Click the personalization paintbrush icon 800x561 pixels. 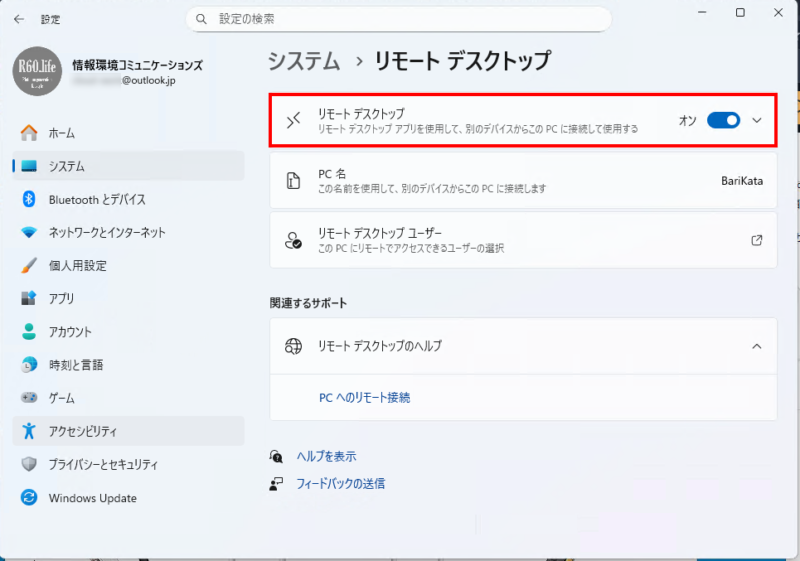(29, 266)
